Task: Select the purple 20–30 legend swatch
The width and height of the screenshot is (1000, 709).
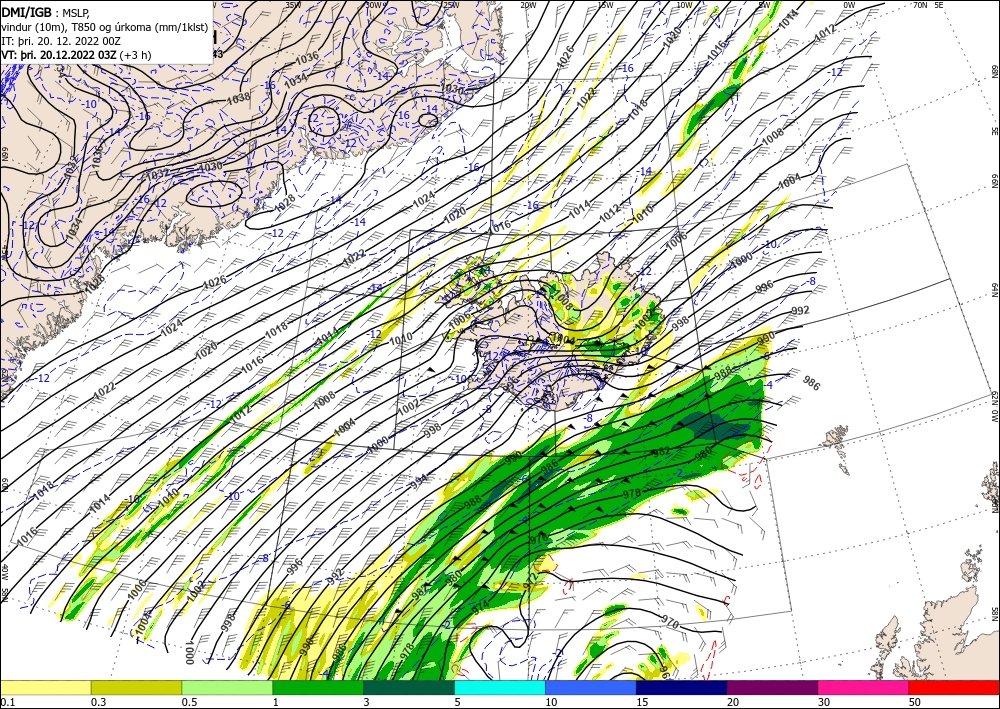Action: 772,687
